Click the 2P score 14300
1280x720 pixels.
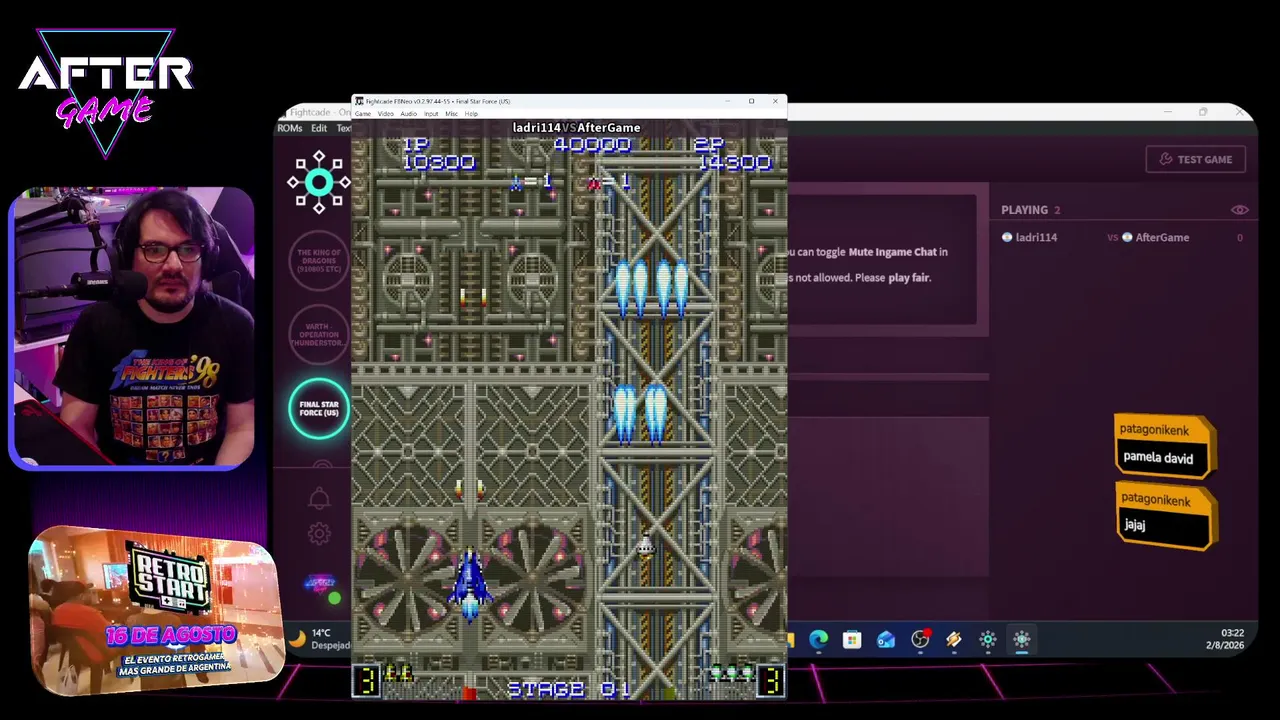735,163
